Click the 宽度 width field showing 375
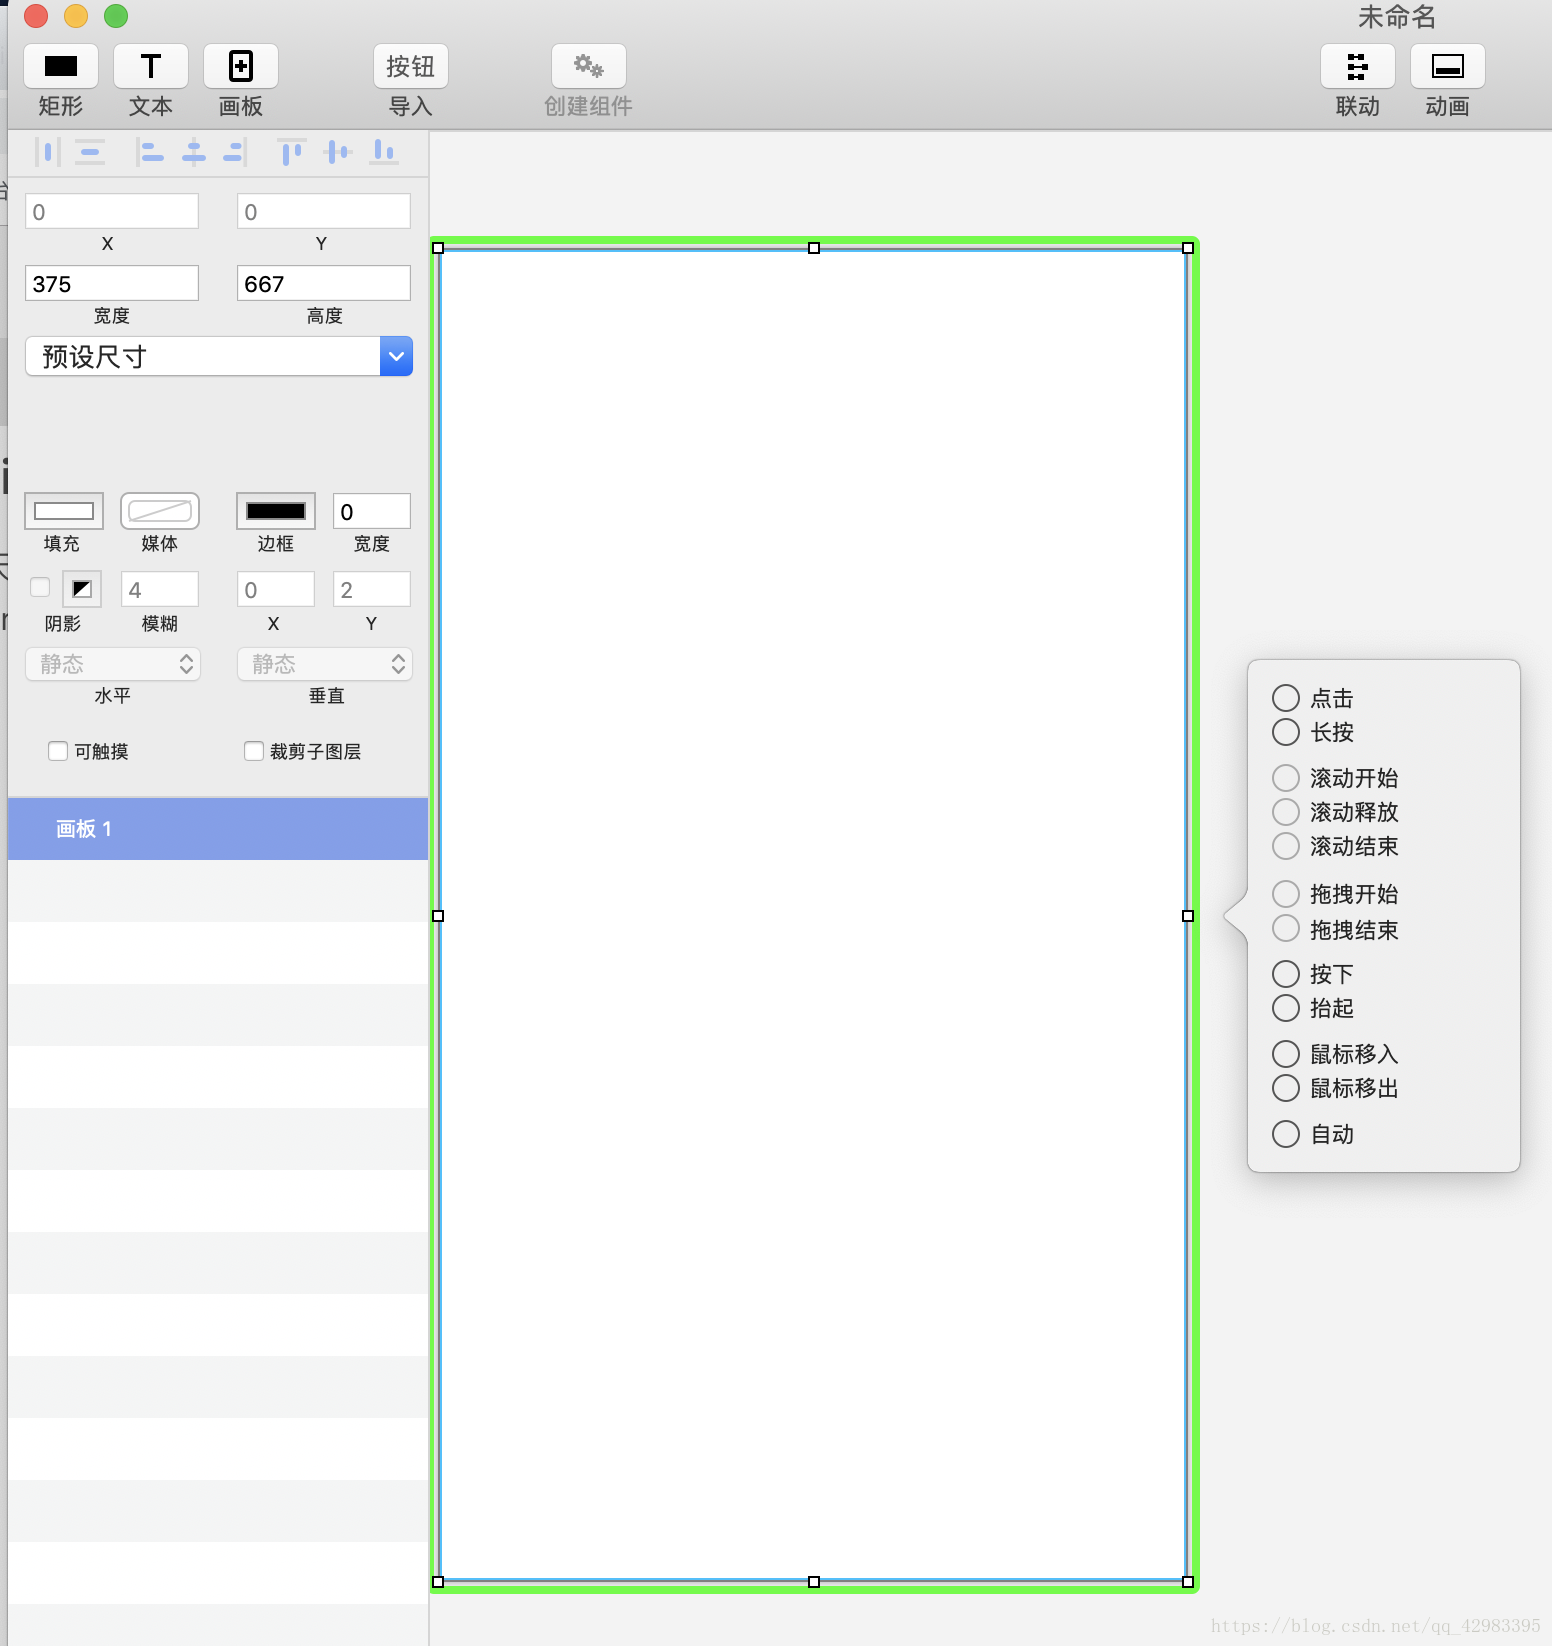This screenshot has height=1646, width=1552. click(112, 283)
